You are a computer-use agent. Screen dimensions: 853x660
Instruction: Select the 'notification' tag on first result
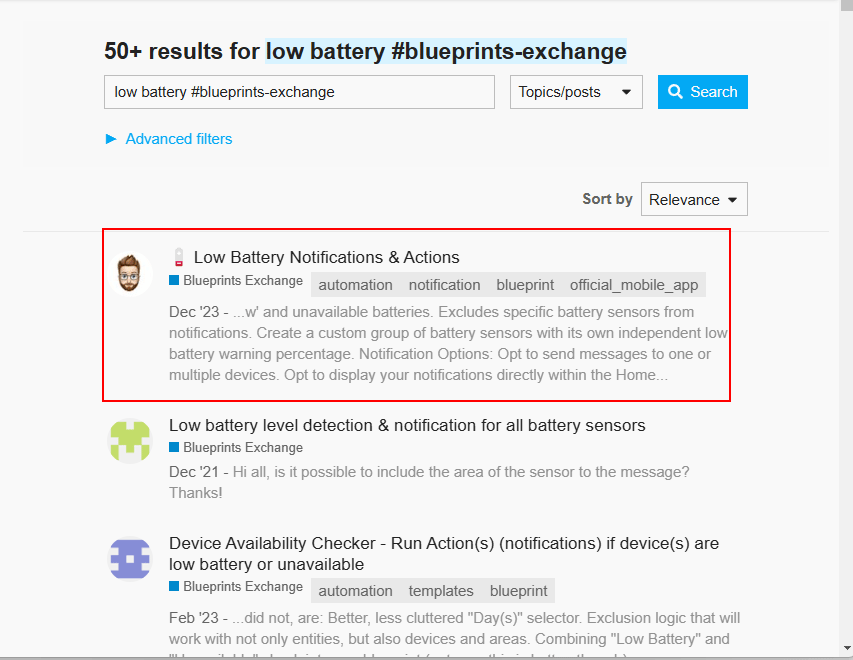[x=444, y=285]
